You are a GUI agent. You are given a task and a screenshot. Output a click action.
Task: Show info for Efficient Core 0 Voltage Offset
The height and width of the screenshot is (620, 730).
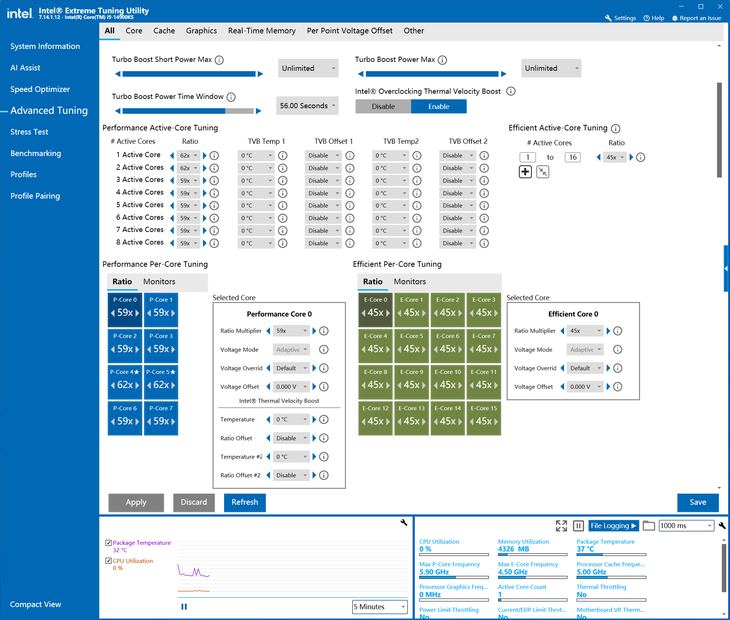coord(617,387)
